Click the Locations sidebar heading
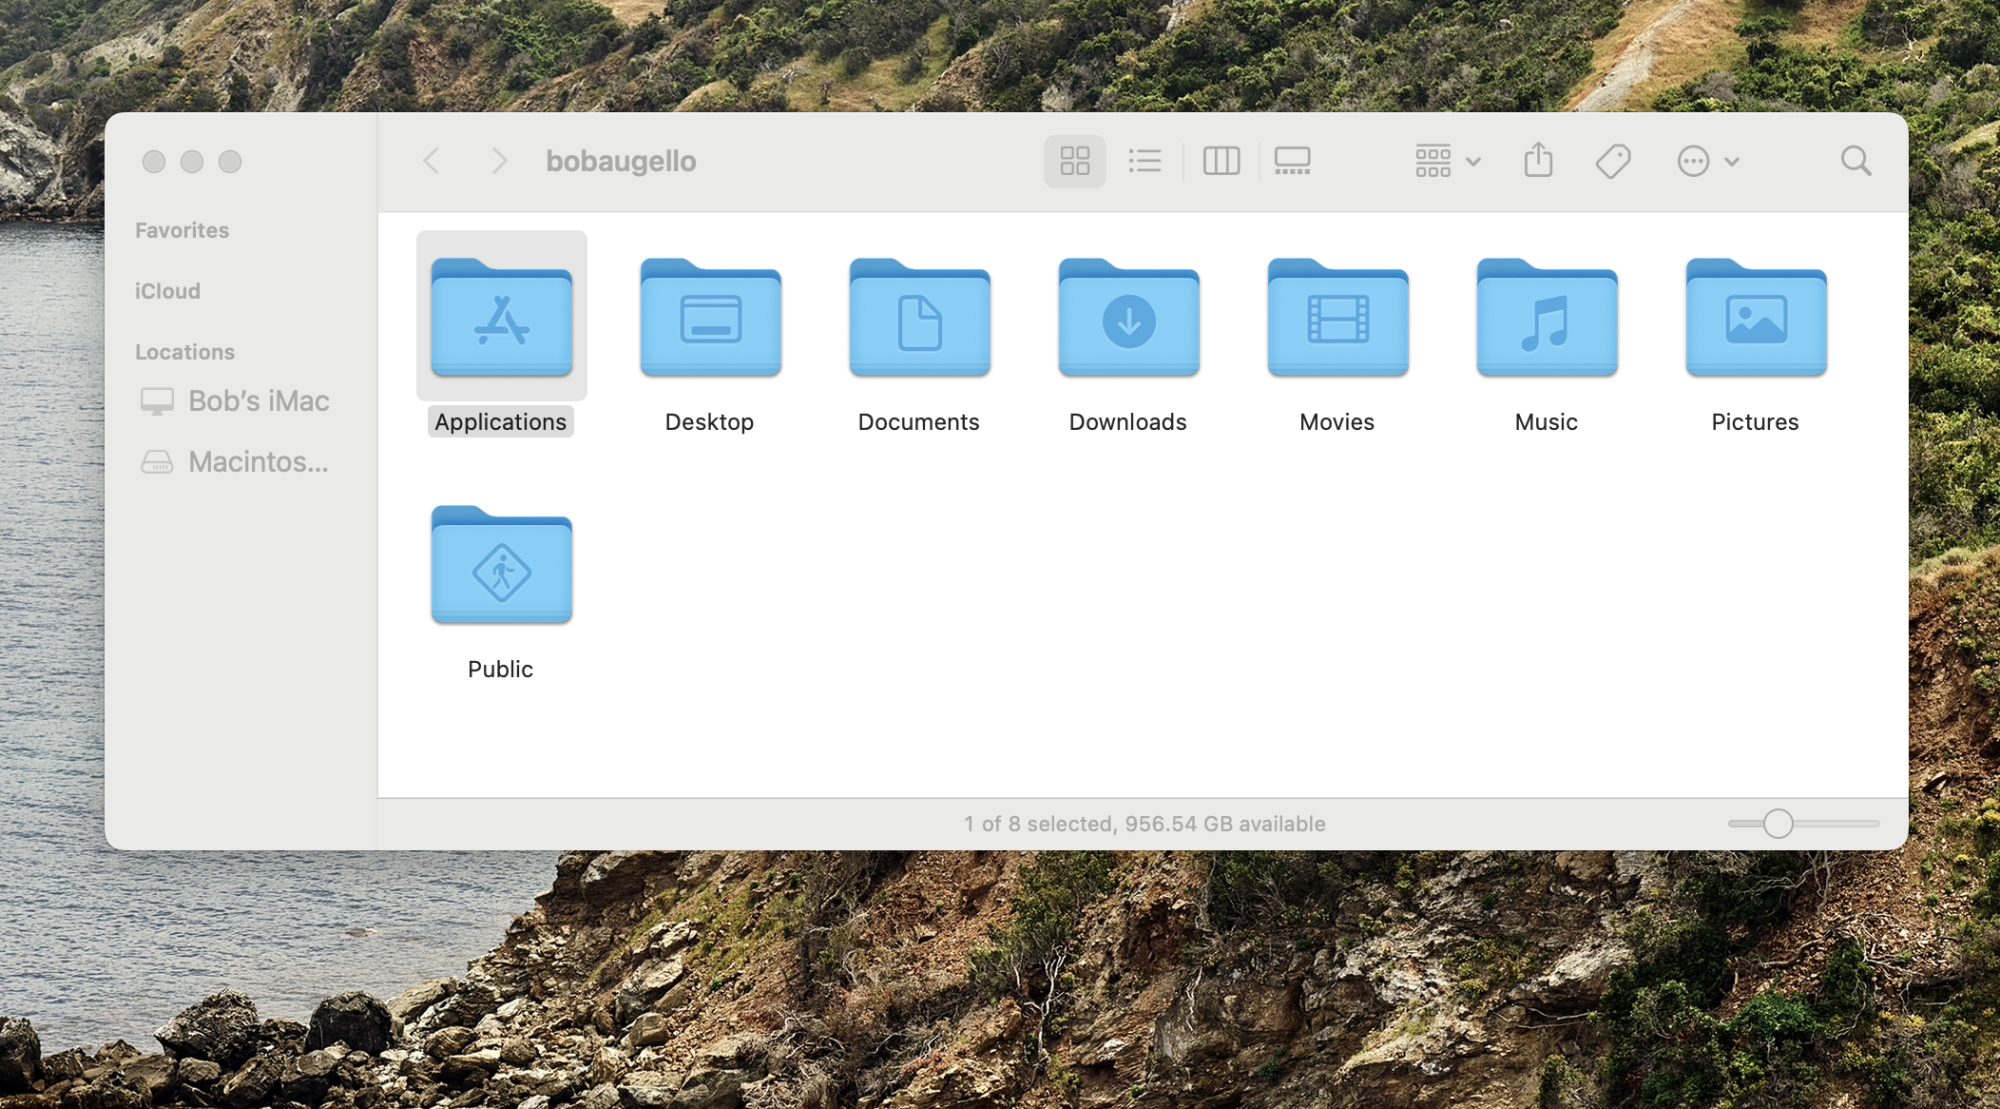This screenshot has height=1109, width=2000. click(185, 352)
